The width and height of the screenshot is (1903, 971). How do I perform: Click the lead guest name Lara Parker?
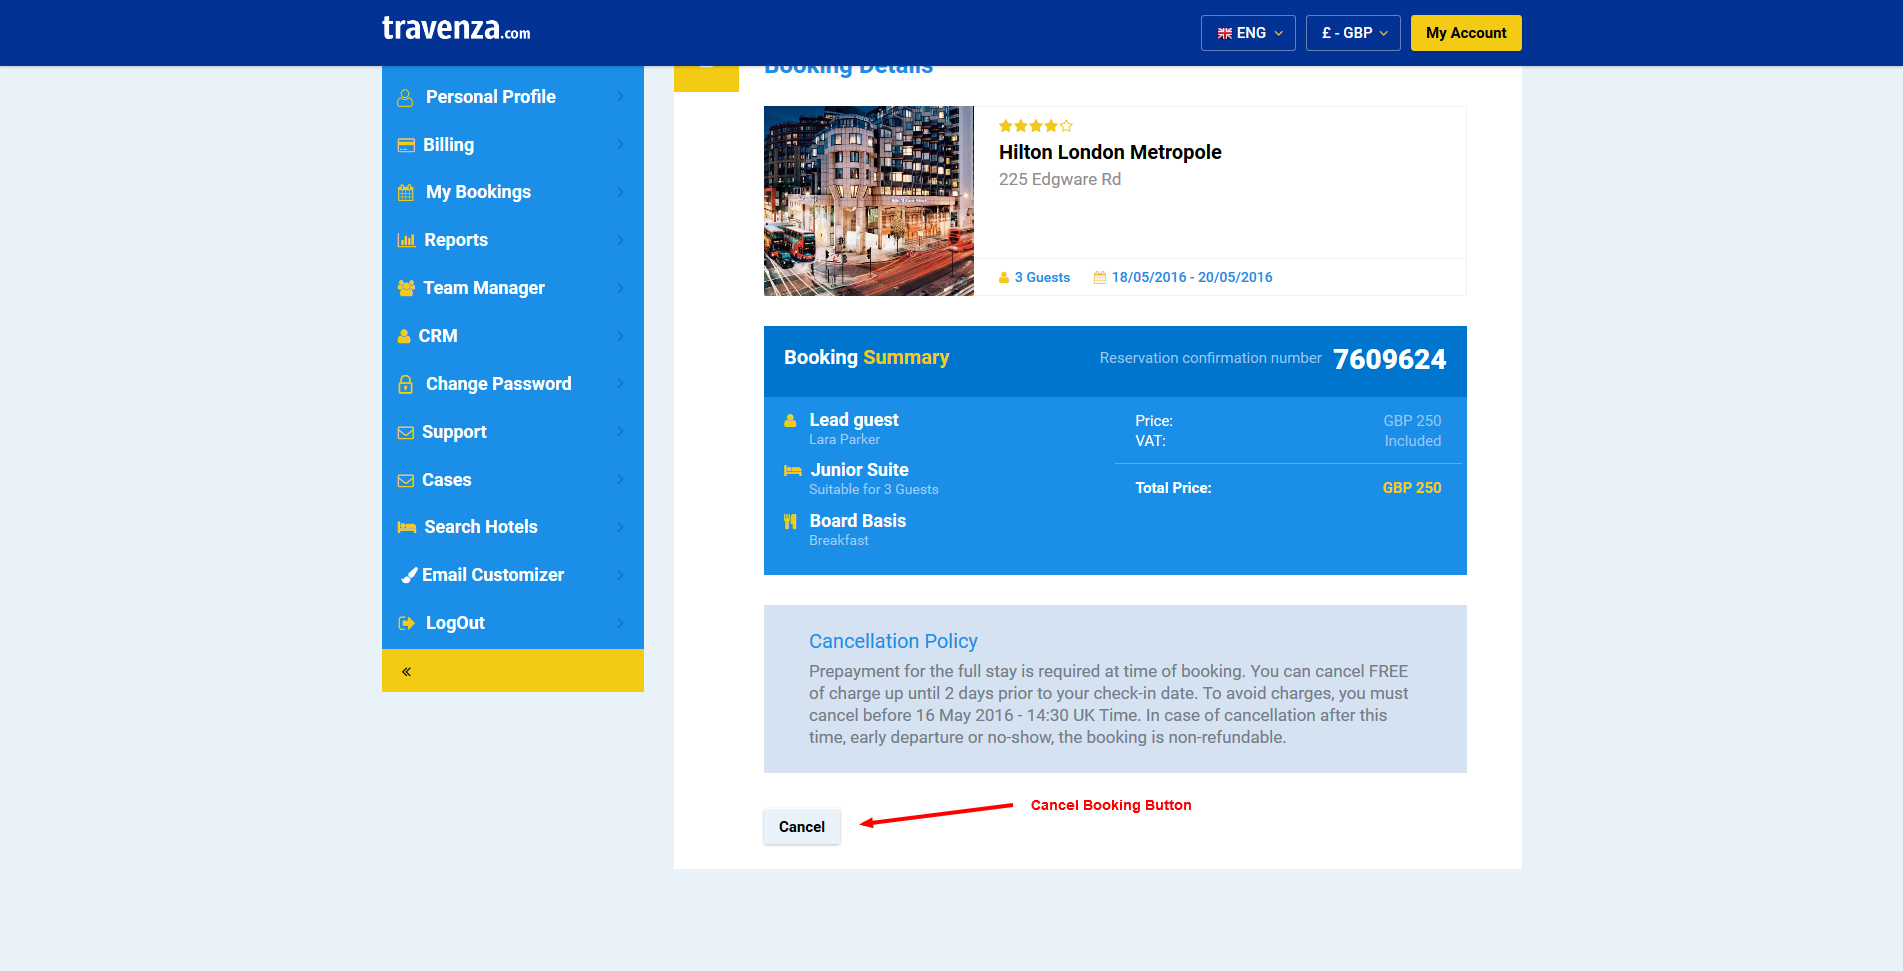point(844,440)
